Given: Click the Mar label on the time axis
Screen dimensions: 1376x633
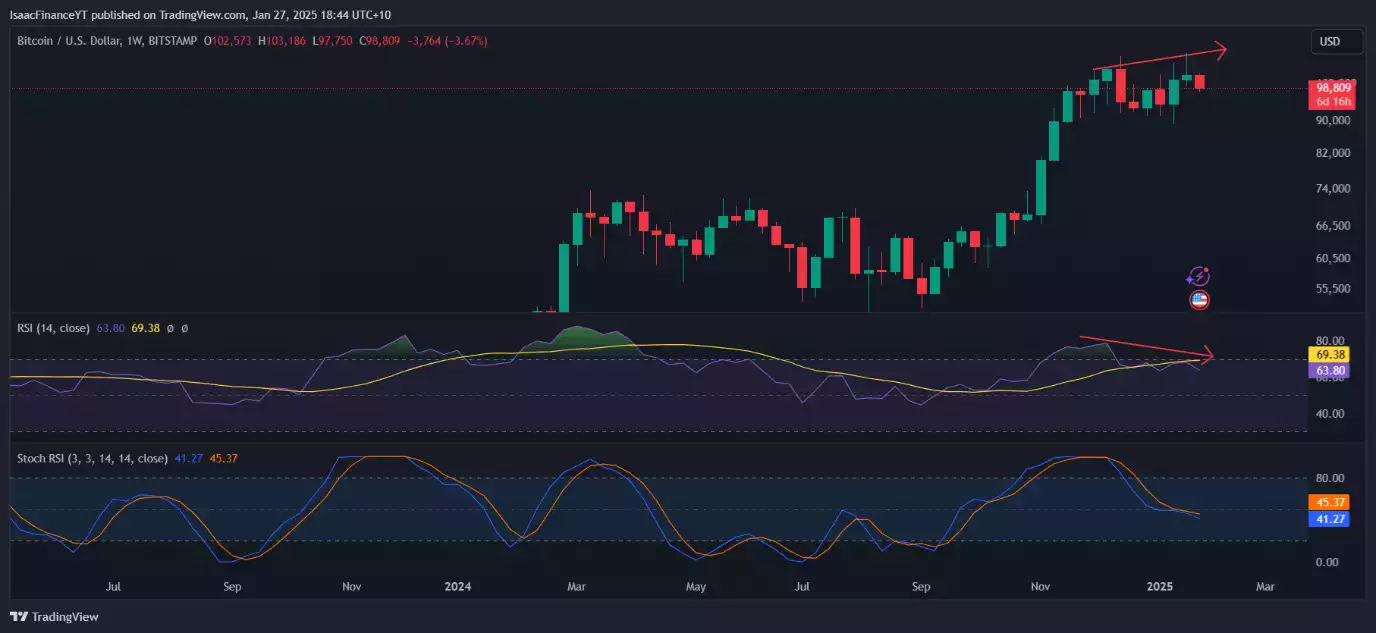Looking at the screenshot, I should coord(1266,587).
